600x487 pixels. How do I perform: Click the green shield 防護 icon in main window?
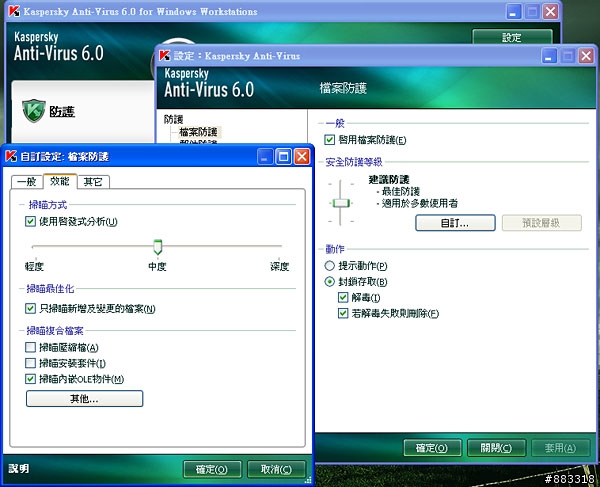pyautogui.click(x=34, y=111)
